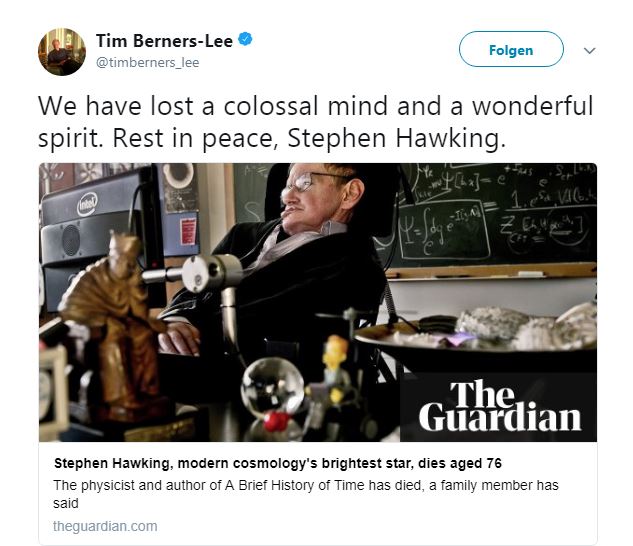The width and height of the screenshot is (633, 546).
Task: Click the article description about the physicist
Action: pos(306,494)
